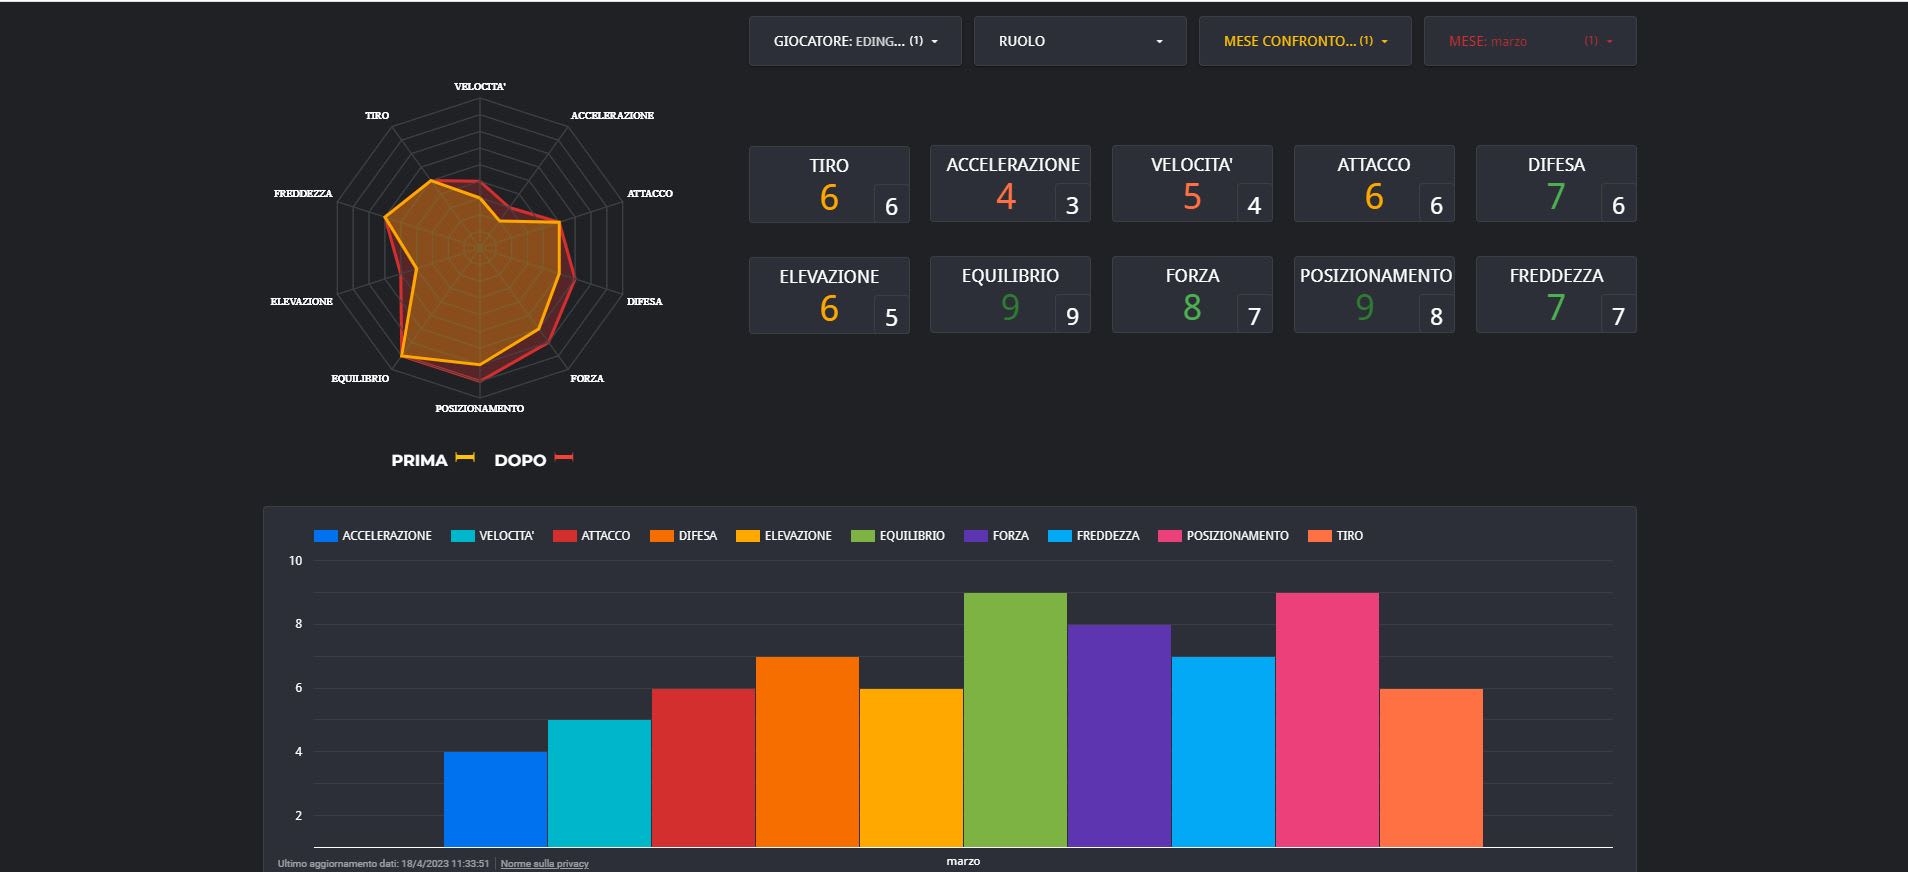Click the marzo x-axis label
This screenshot has height=872, width=1908.
click(x=963, y=861)
